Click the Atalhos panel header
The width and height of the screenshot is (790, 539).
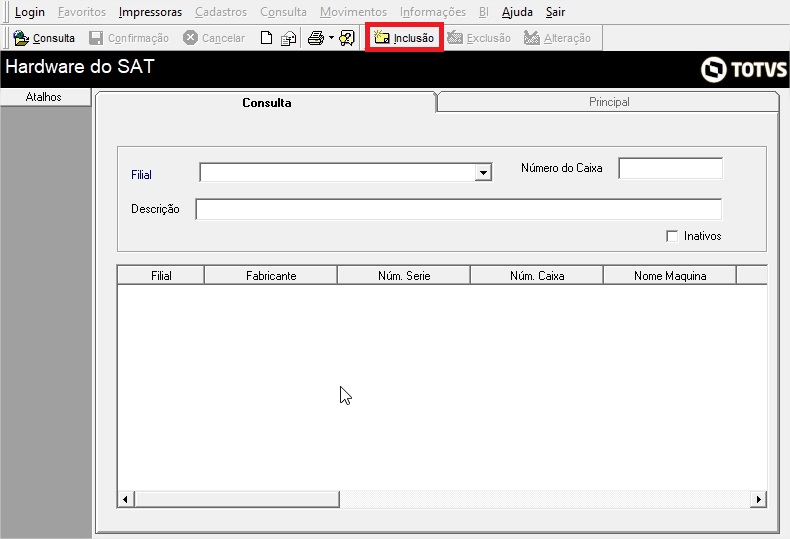tap(44, 97)
